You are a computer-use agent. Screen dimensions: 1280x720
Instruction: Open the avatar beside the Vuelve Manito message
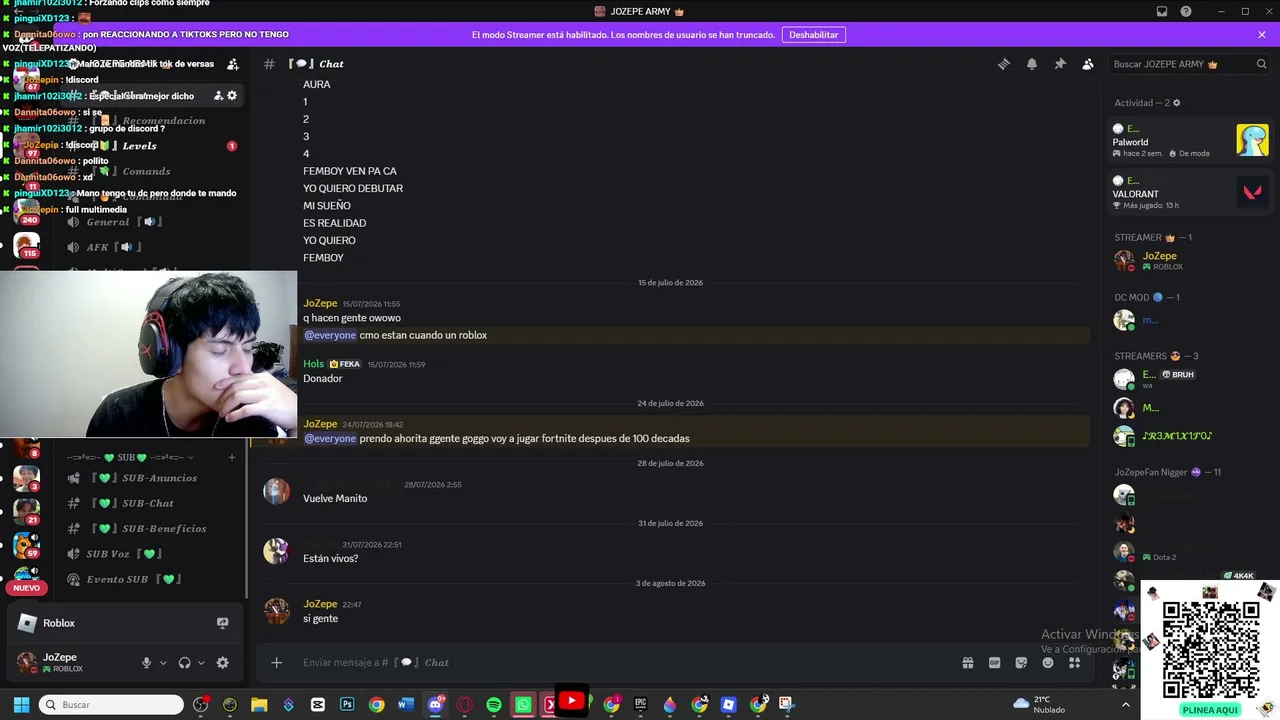277,491
